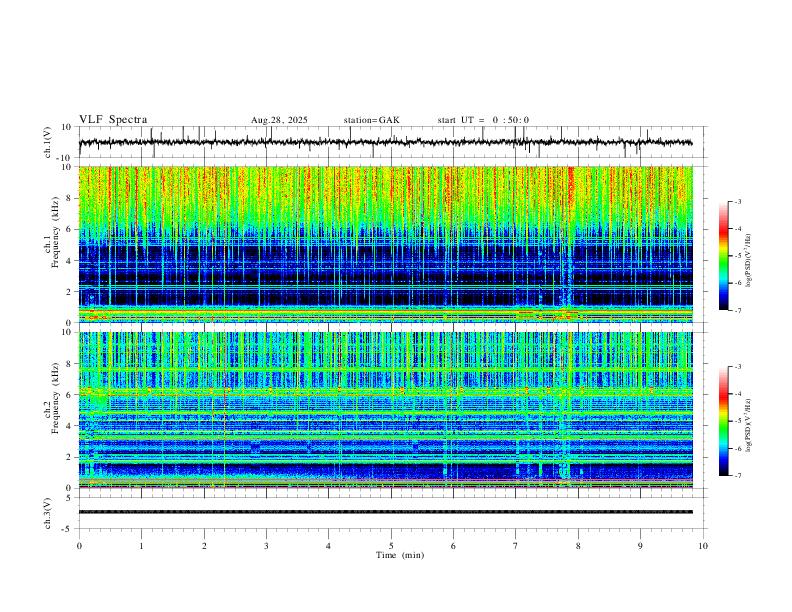Click the ch.2 colorbar '-7' label
792x612 pixels.
pyautogui.click(x=737, y=476)
